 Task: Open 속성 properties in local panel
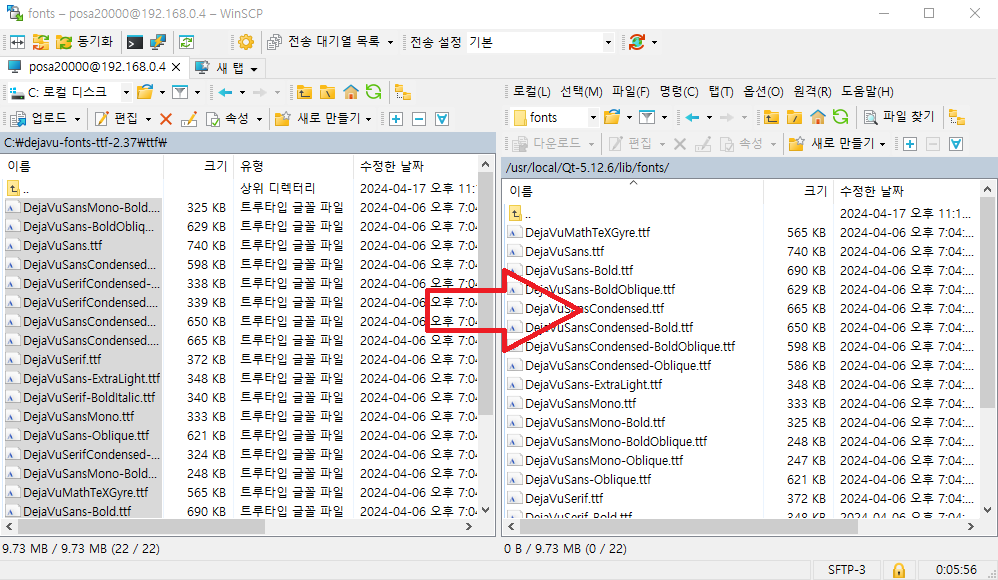(228, 118)
